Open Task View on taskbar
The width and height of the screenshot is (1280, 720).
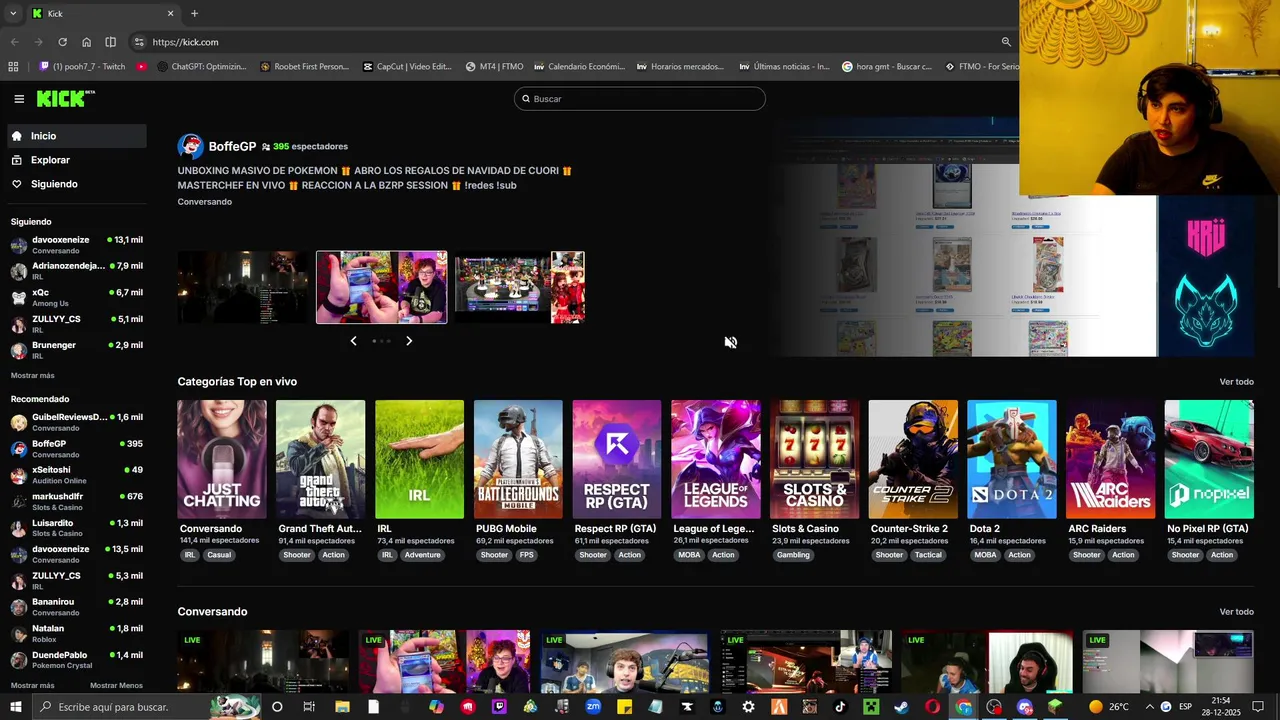click(x=309, y=707)
